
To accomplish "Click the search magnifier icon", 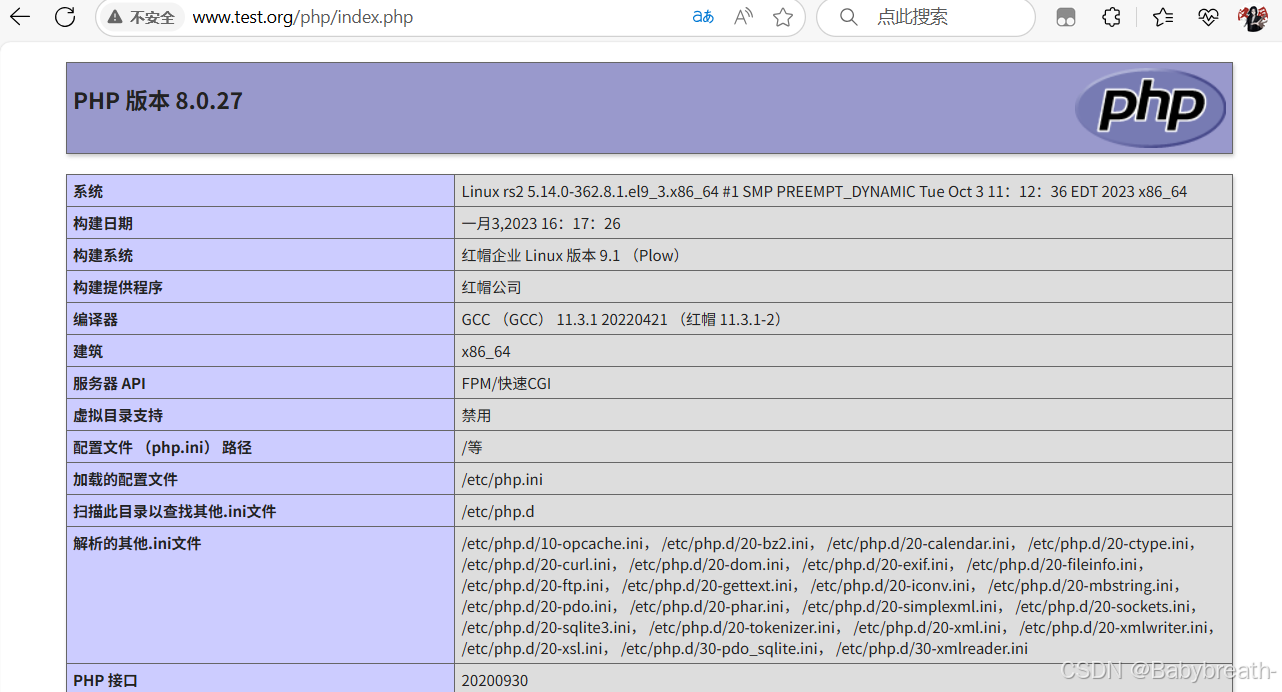I will (x=849, y=17).
